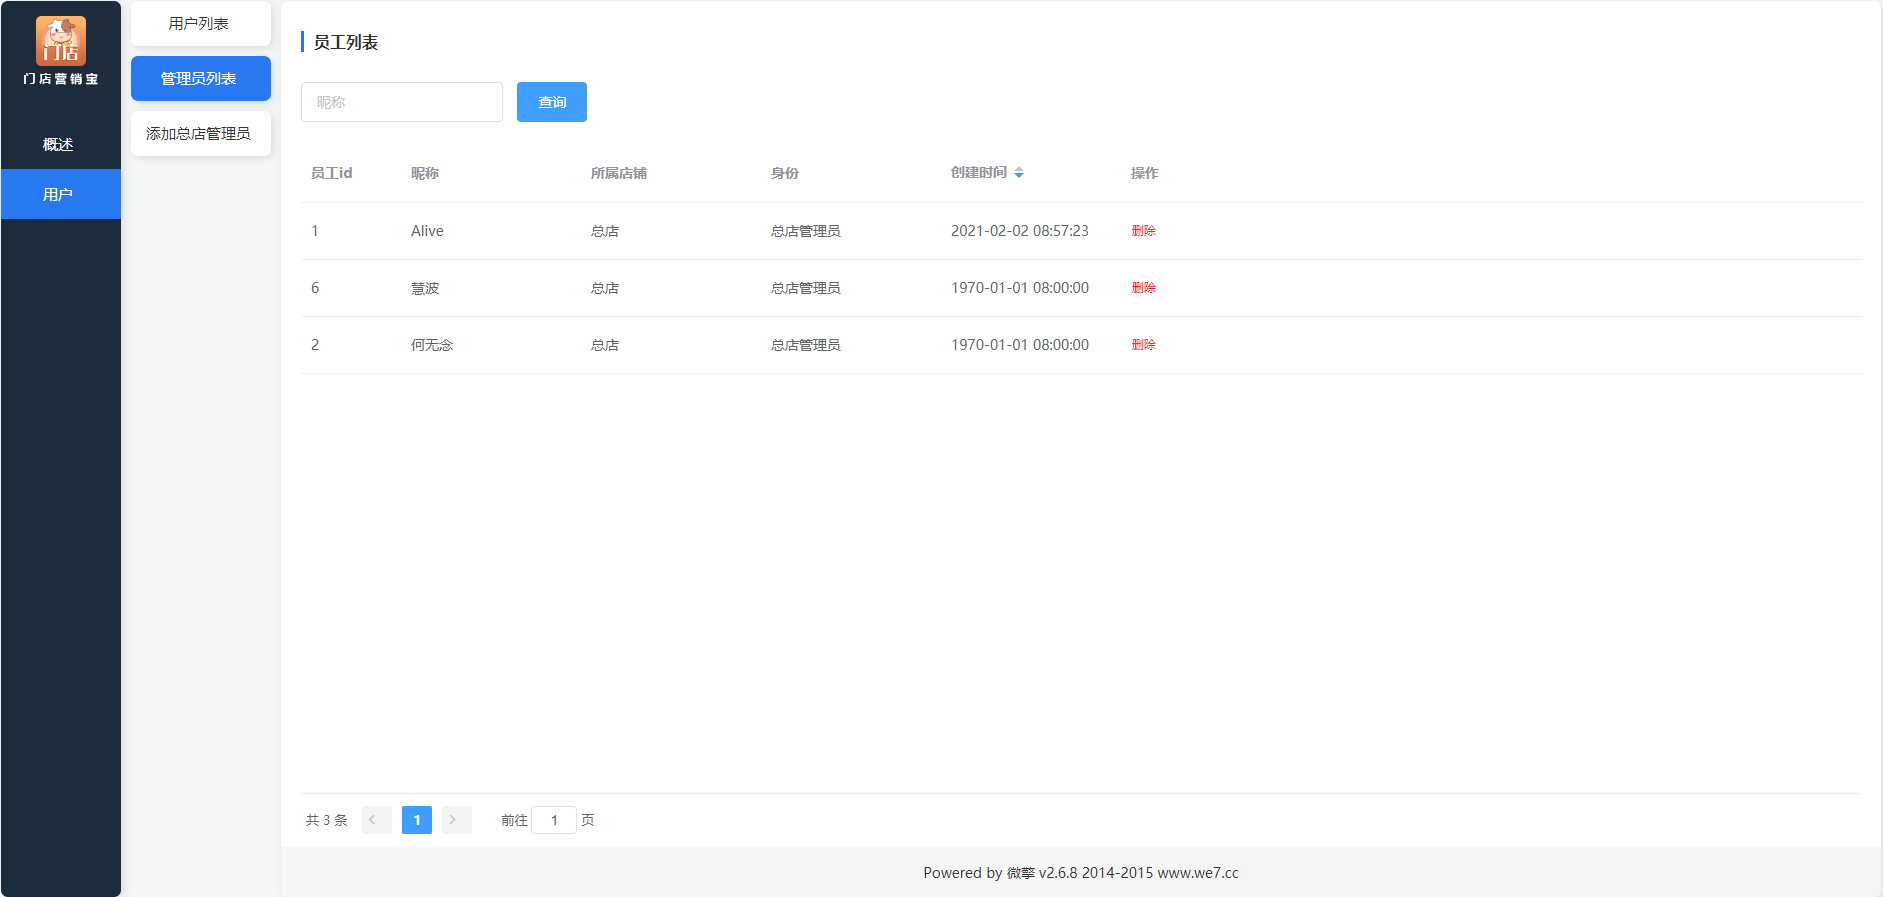The width and height of the screenshot is (1883, 897).
Task: Click the 昵称 column header
Action: (425, 173)
